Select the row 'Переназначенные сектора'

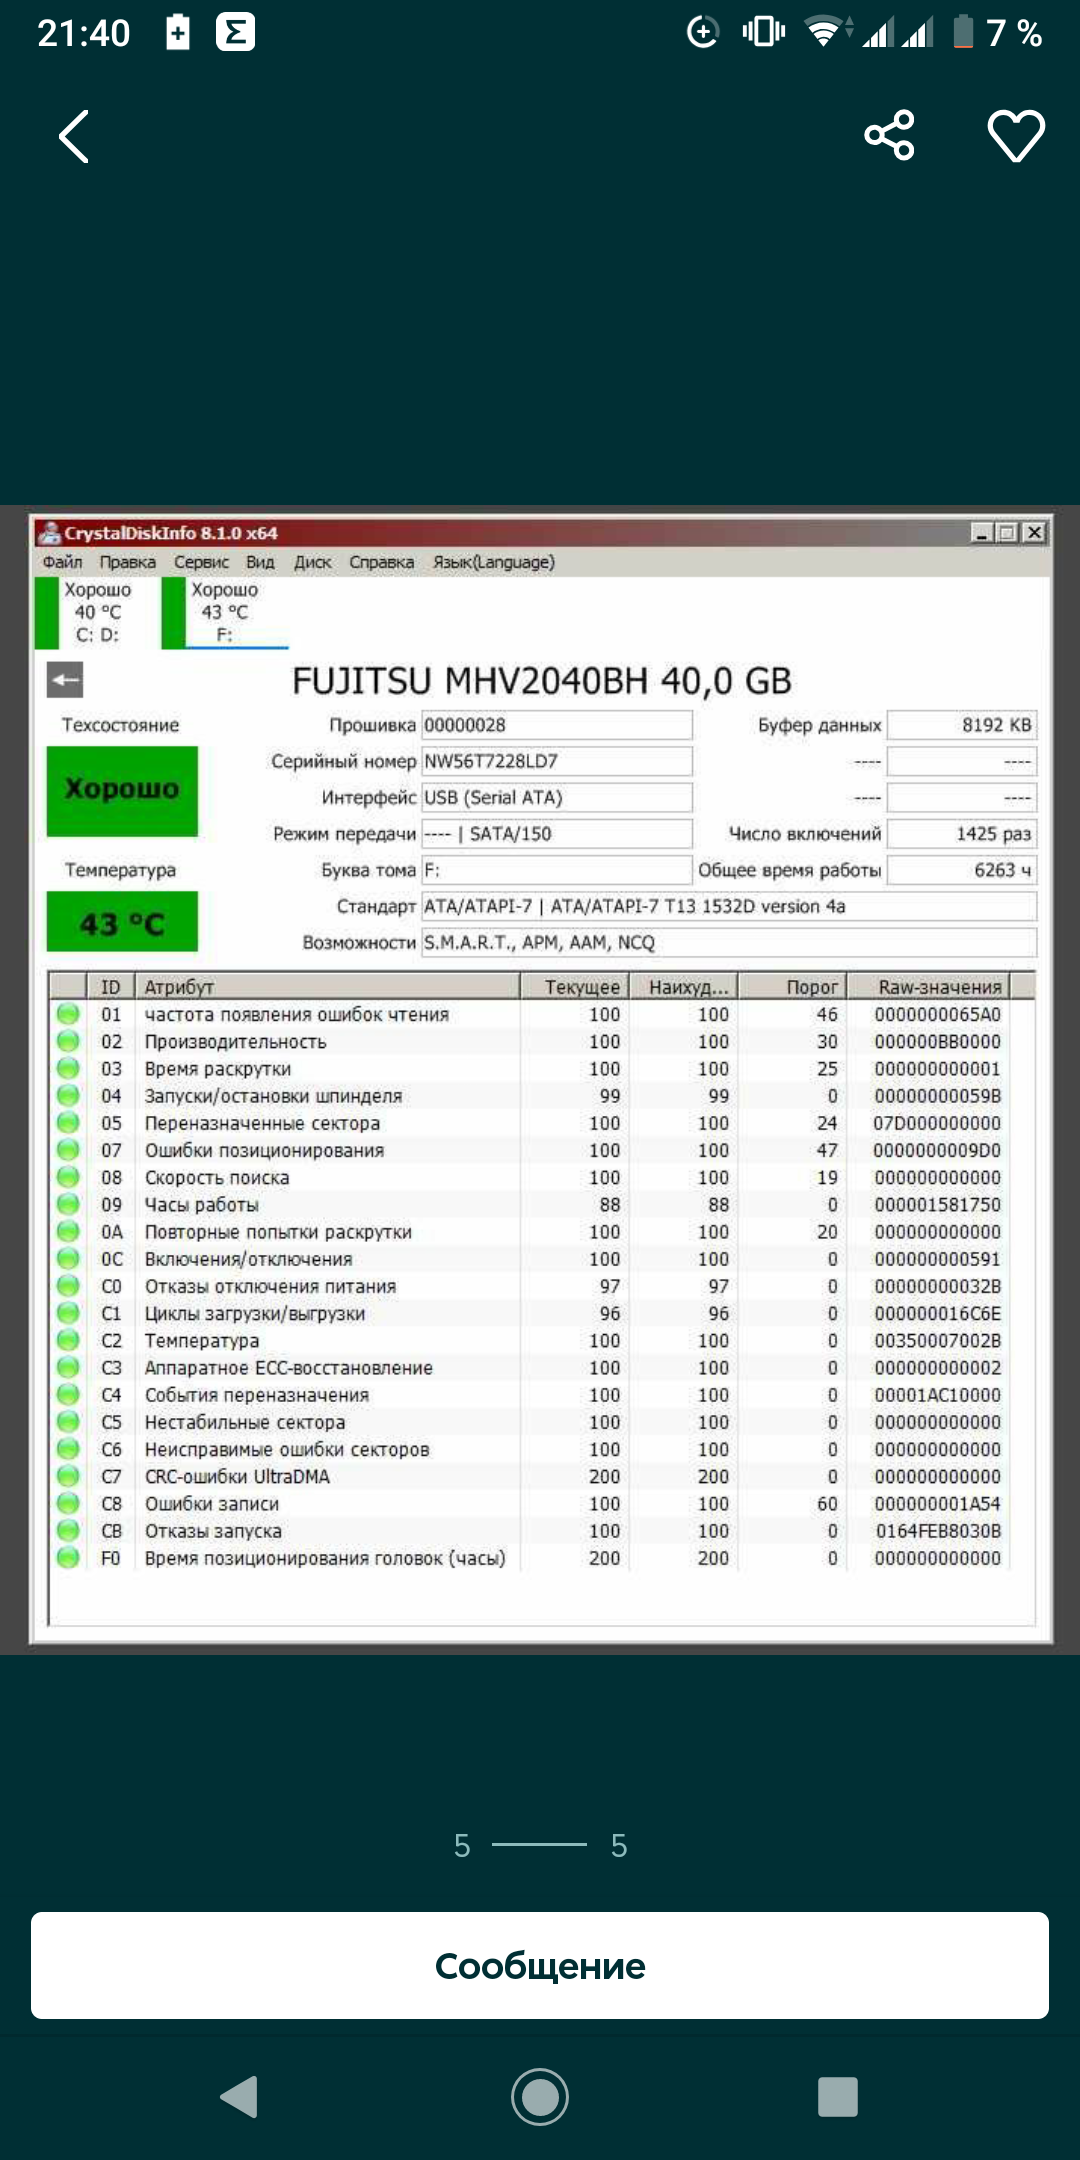pos(530,1123)
